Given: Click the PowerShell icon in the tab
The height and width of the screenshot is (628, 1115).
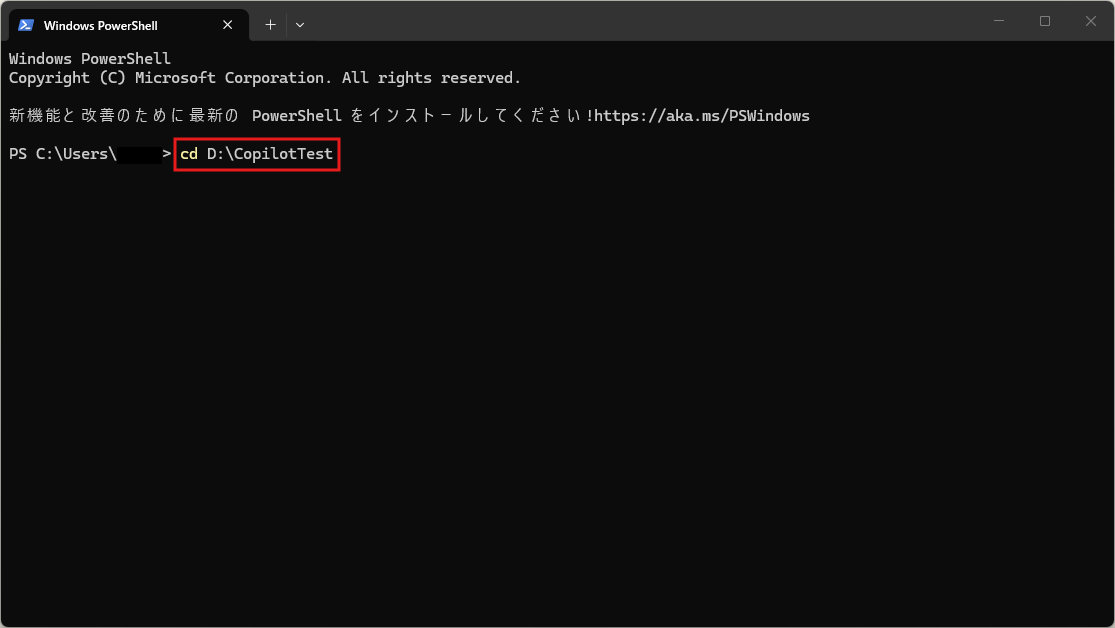Looking at the screenshot, I should pyautogui.click(x=26, y=25).
